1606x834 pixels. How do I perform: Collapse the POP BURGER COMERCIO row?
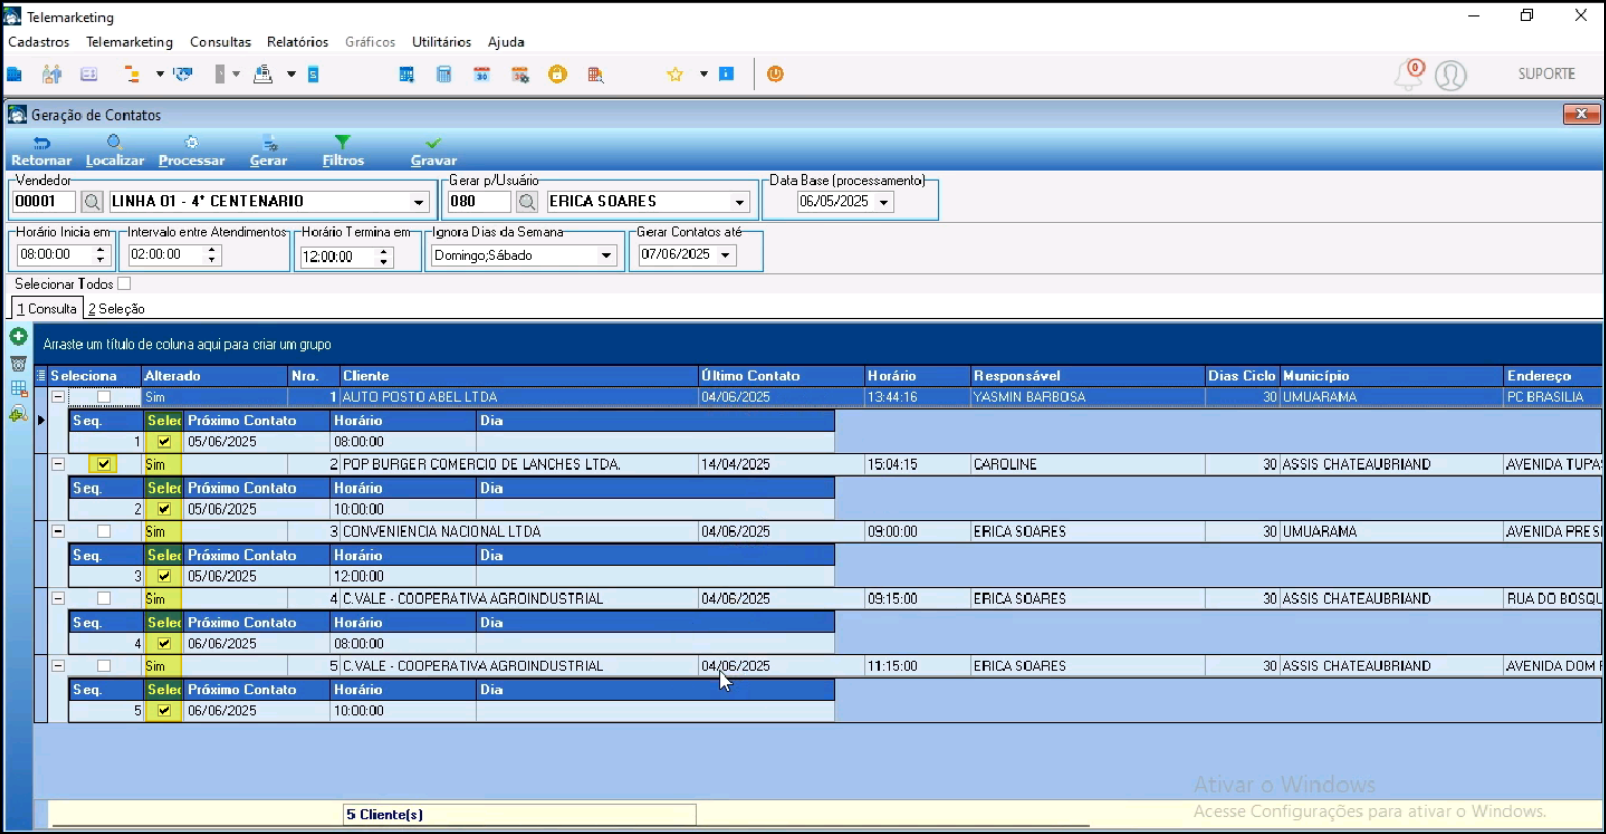coord(58,464)
